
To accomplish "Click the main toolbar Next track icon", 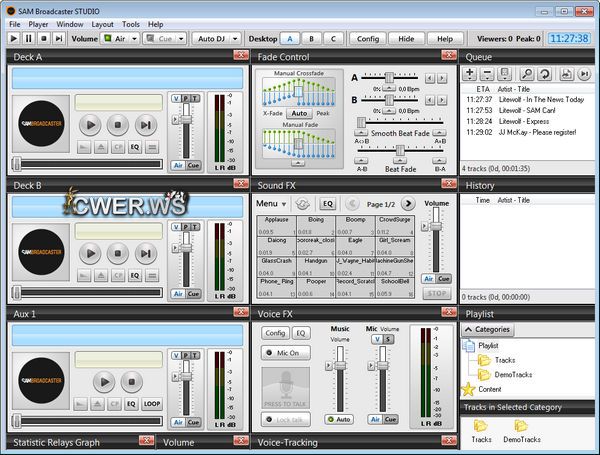I will coord(59,39).
